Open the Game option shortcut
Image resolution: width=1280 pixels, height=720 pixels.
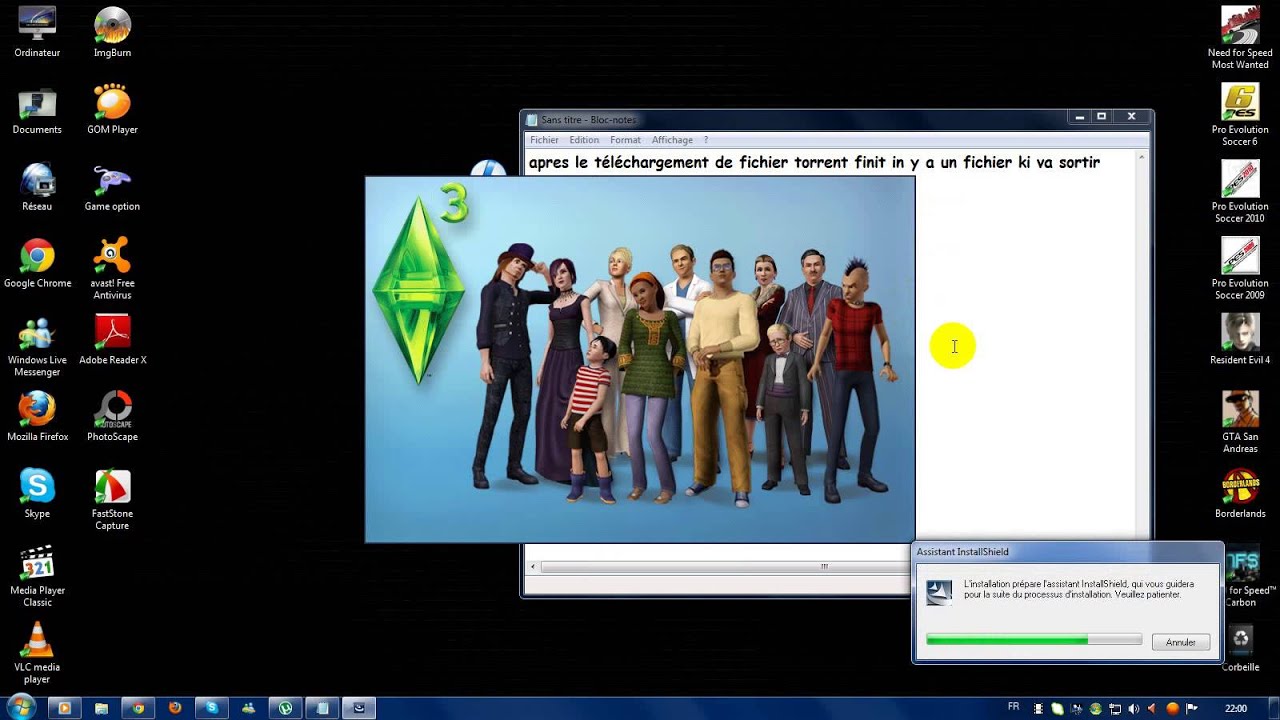[112, 187]
